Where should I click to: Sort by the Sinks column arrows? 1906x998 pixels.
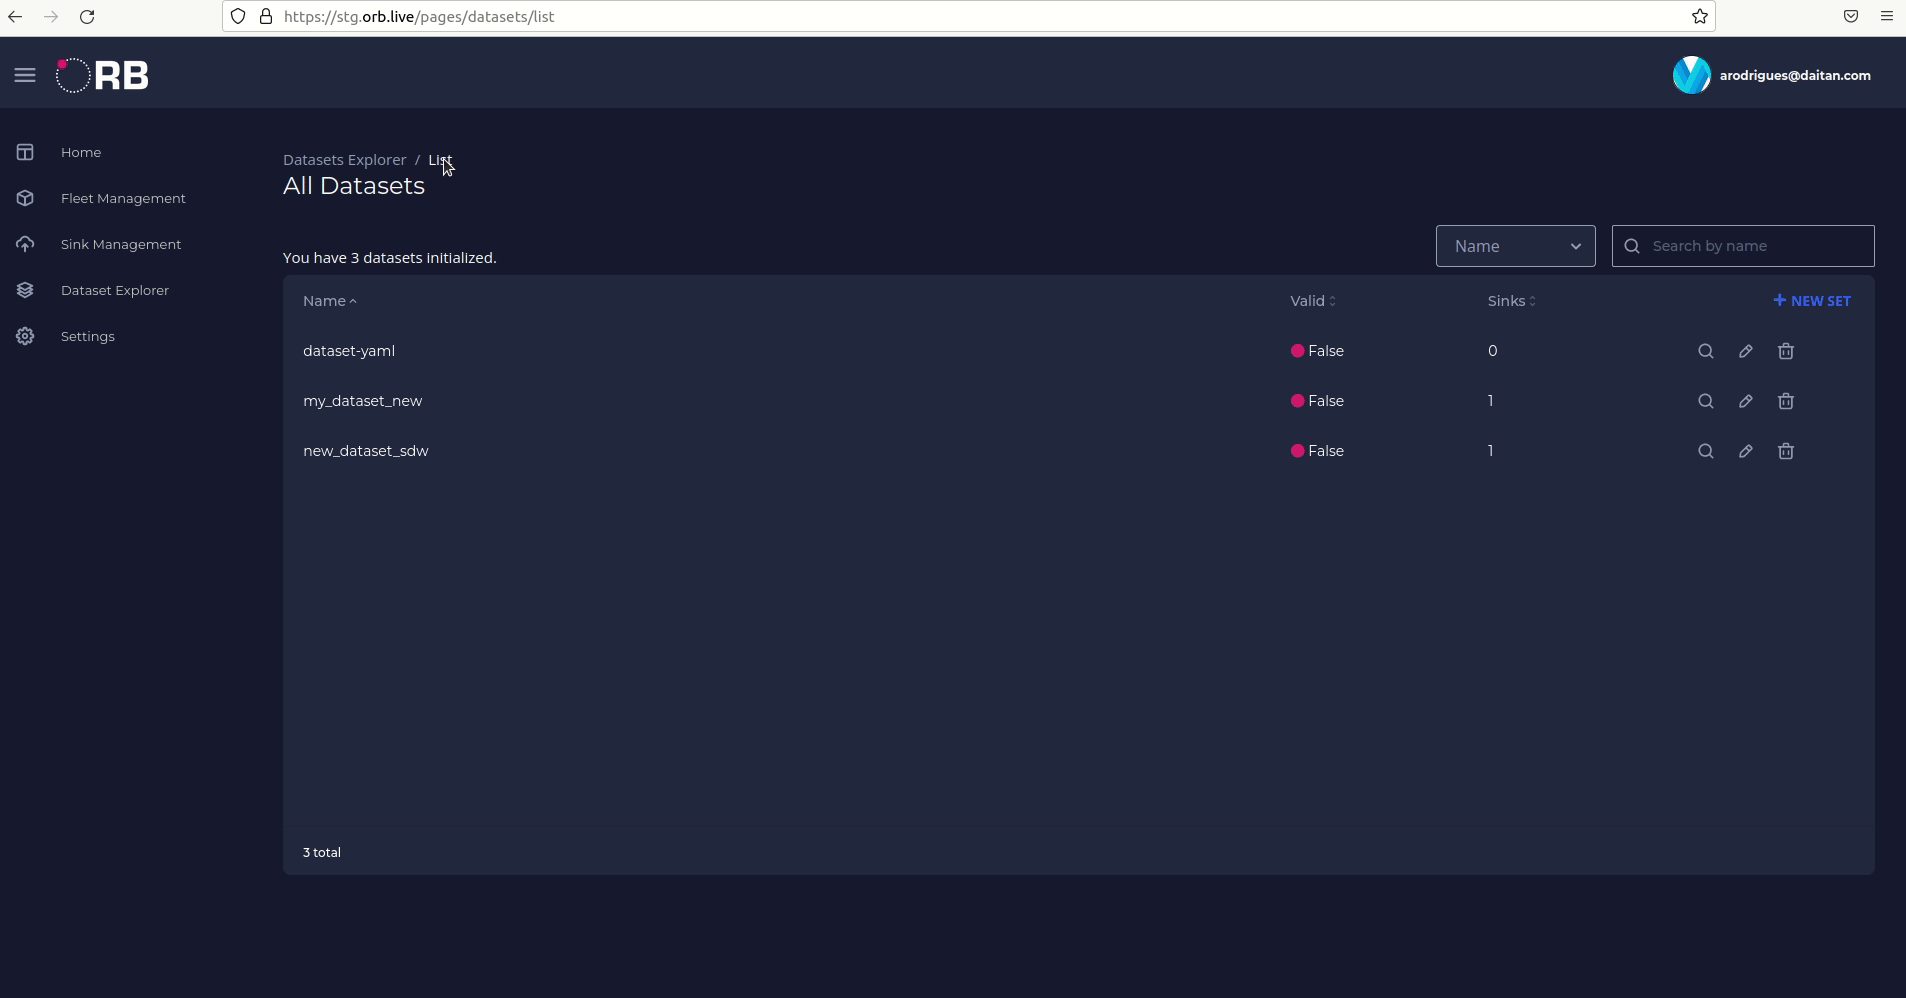coord(1533,300)
